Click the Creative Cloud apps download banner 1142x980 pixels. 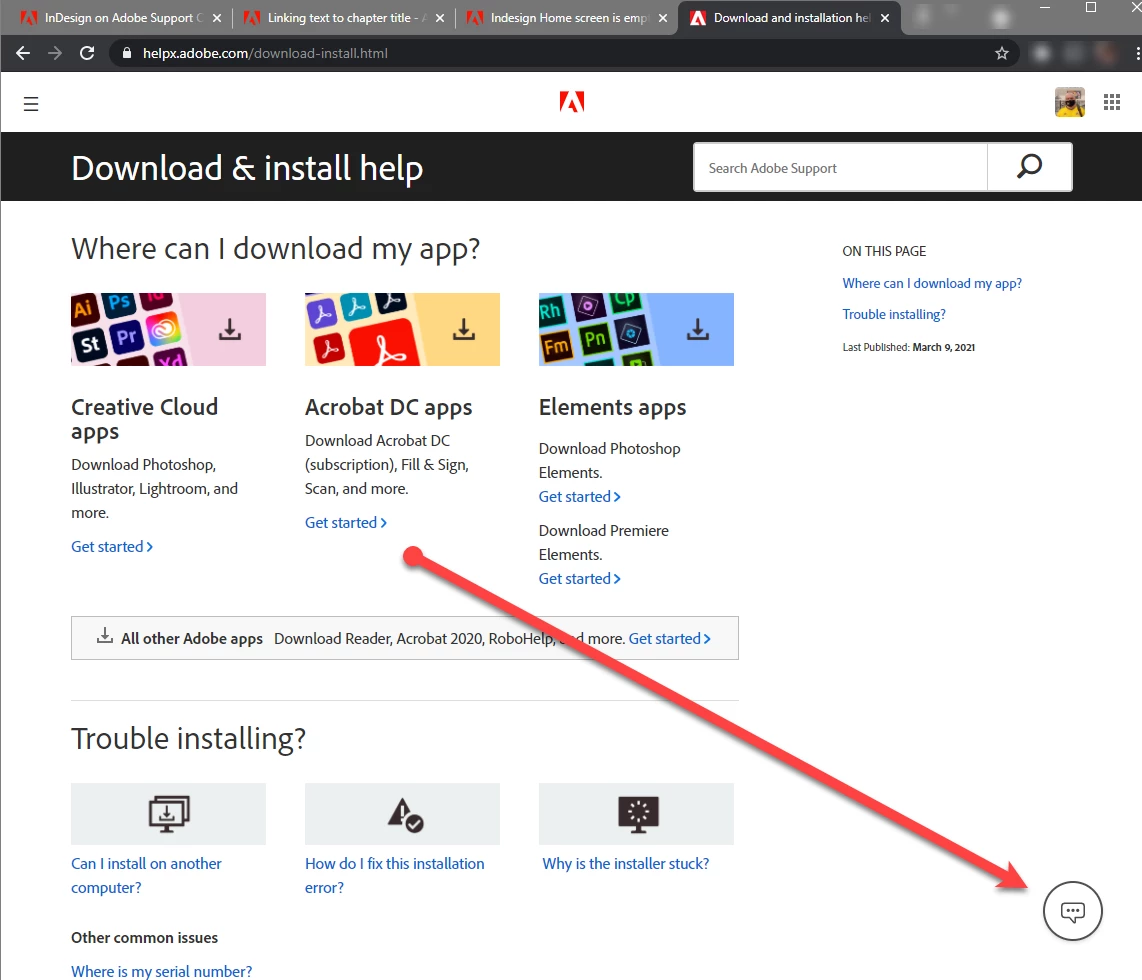pos(168,329)
